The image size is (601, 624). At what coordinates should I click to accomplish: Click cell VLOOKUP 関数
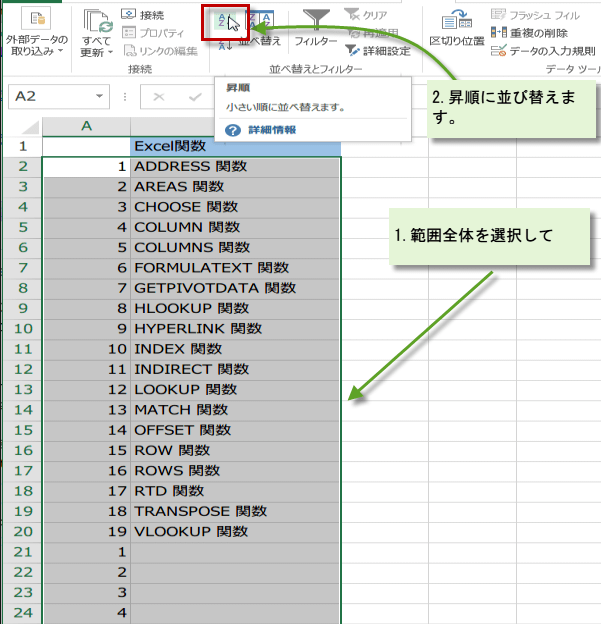pyautogui.click(x=235, y=532)
